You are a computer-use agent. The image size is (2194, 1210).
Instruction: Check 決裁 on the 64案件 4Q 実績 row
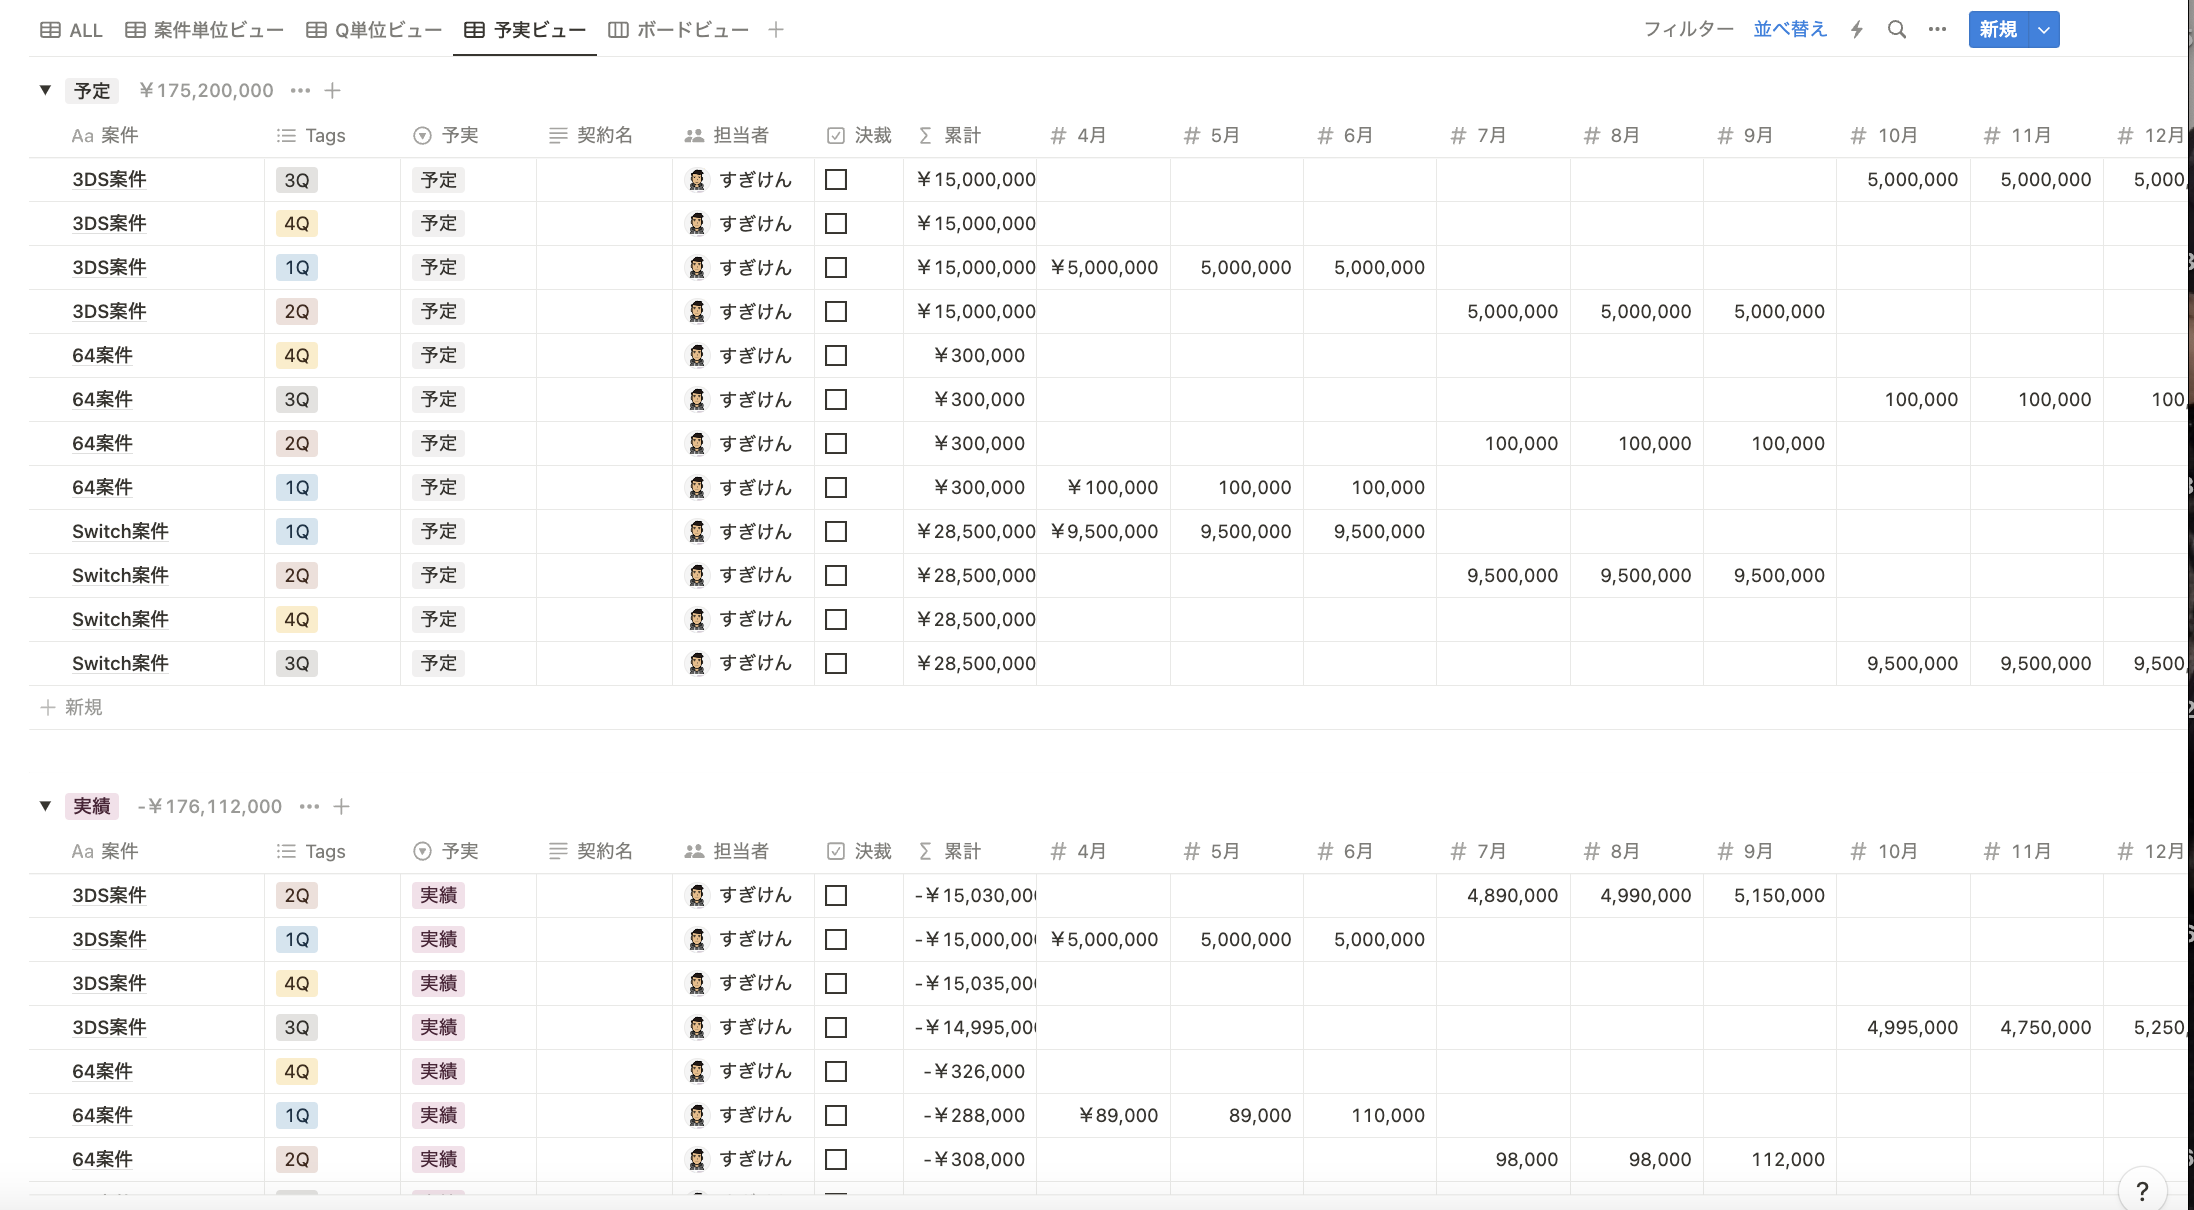837,1071
